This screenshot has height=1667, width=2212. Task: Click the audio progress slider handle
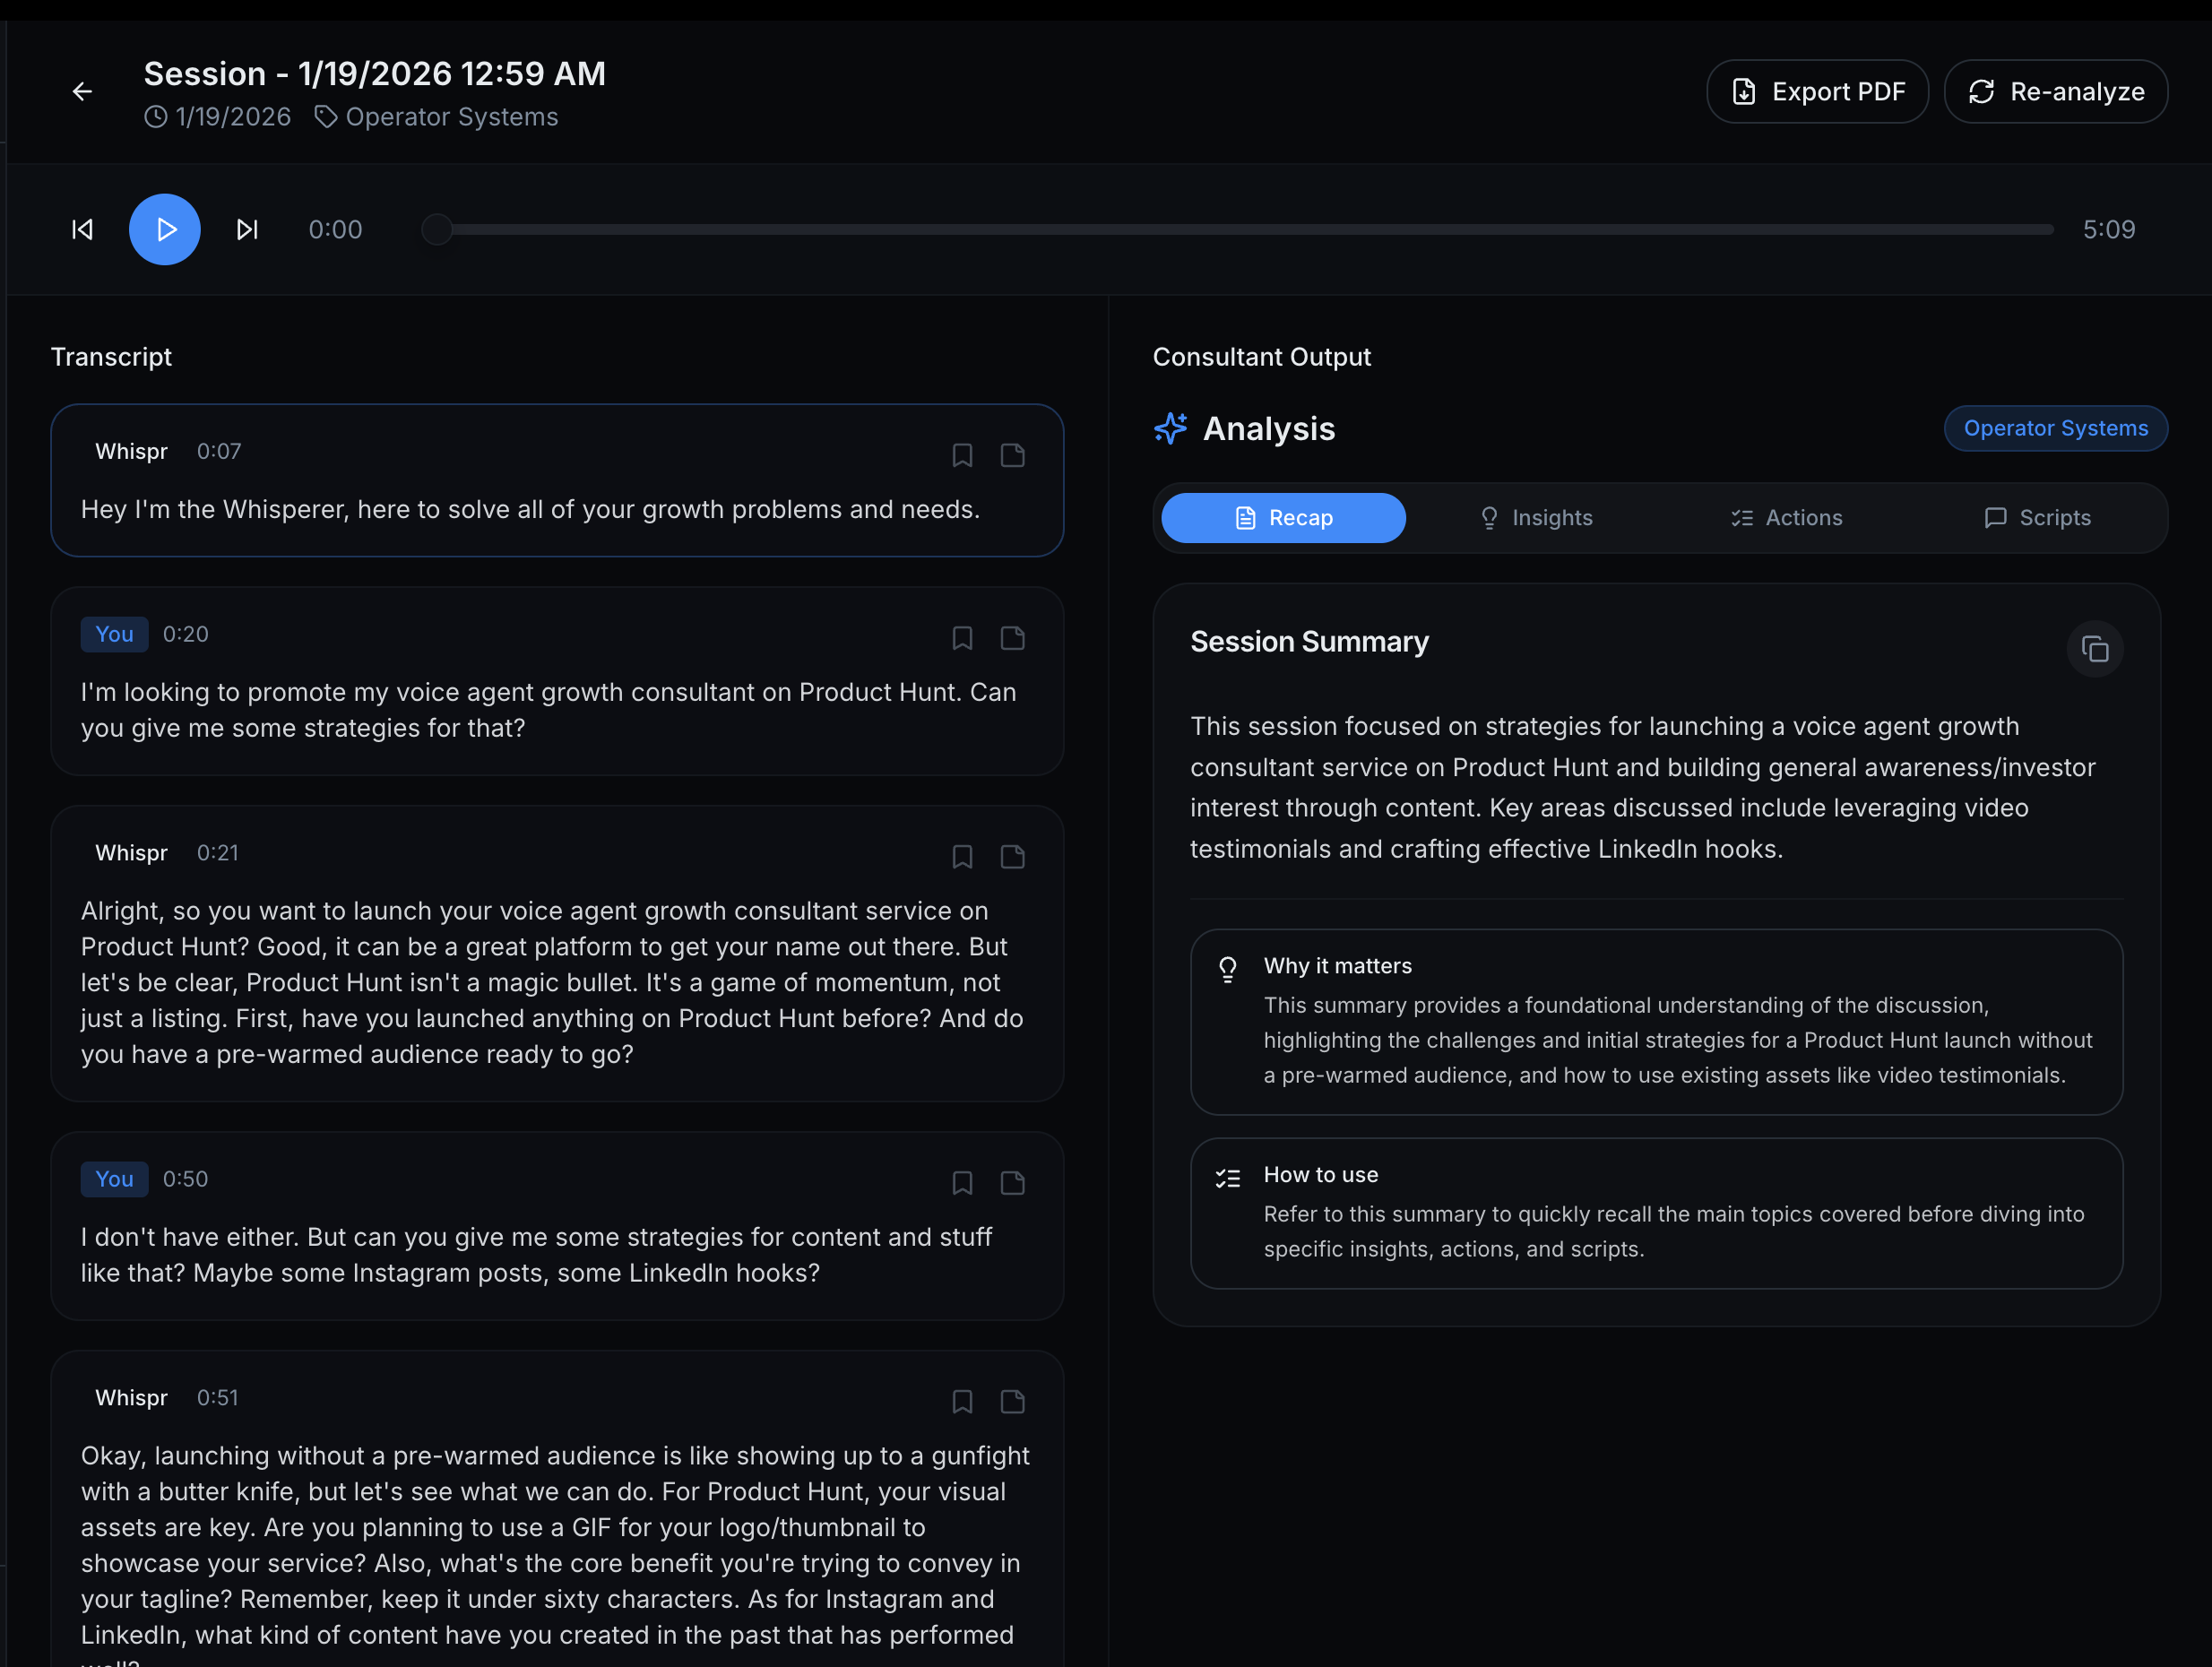pyautogui.click(x=437, y=230)
